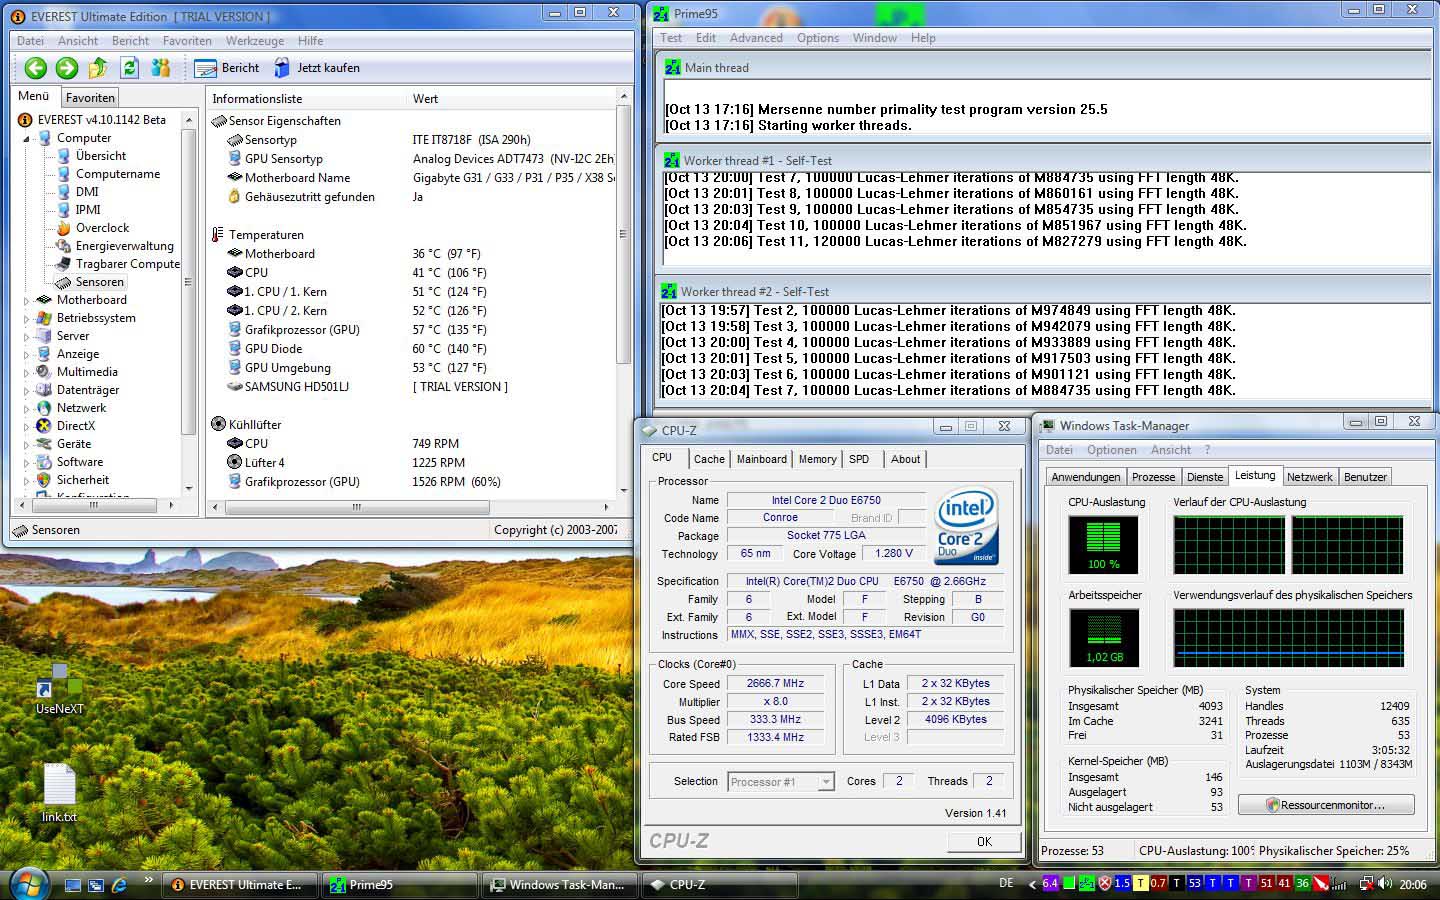The height and width of the screenshot is (900, 1440).
Task: Expand the Motherboard tree node
Action: click(27, 300)
